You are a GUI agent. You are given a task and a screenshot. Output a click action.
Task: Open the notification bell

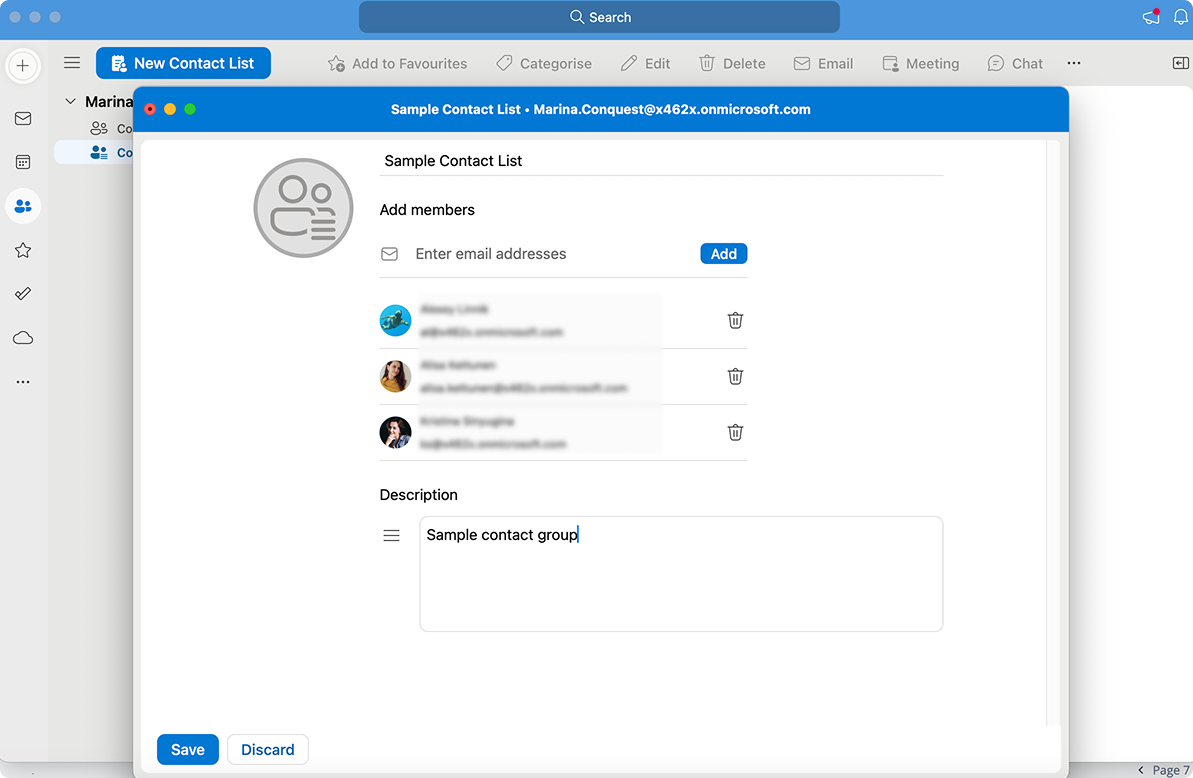[x=1181, y=17]
